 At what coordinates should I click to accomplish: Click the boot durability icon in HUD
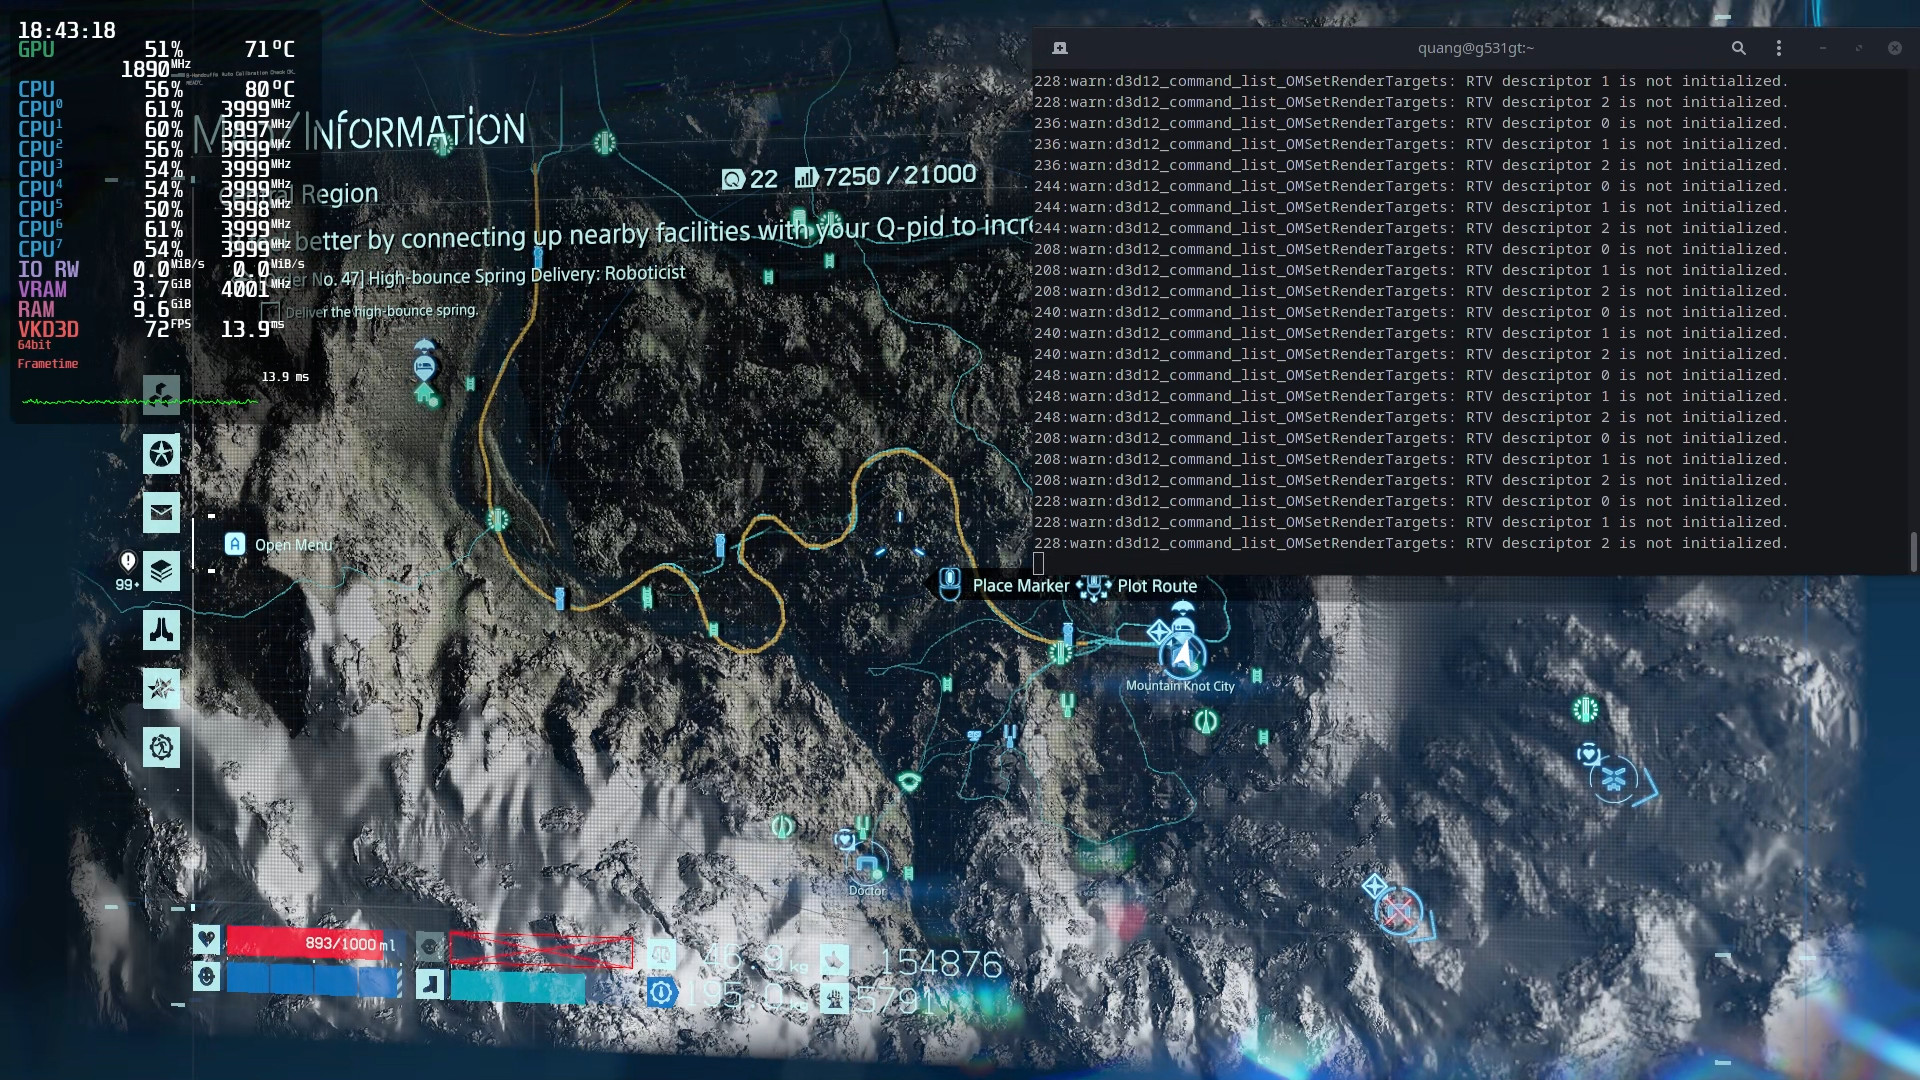(430, 984)
